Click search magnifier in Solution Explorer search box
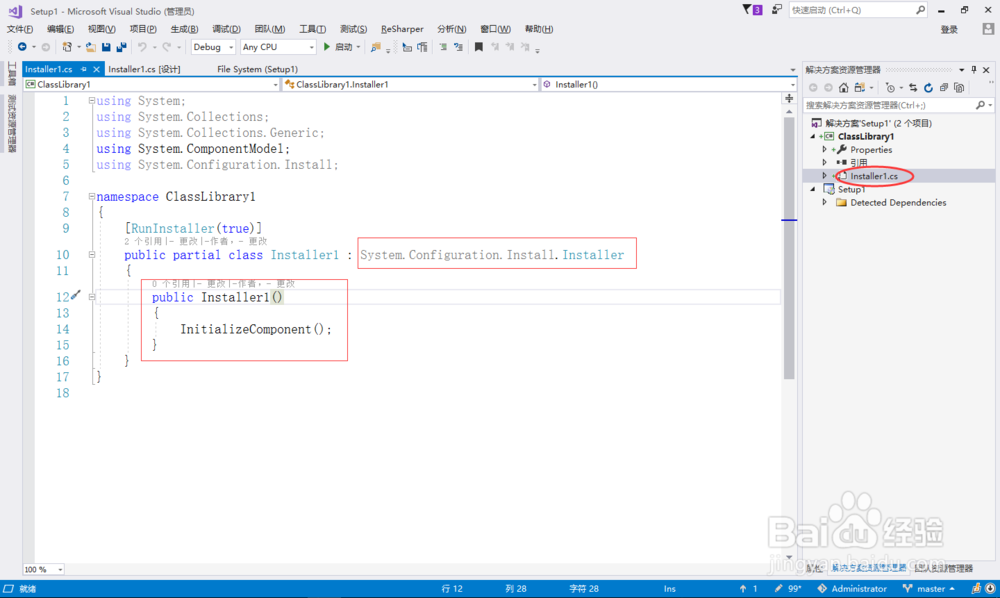The image size is (1000, 598). pos(980,105)
